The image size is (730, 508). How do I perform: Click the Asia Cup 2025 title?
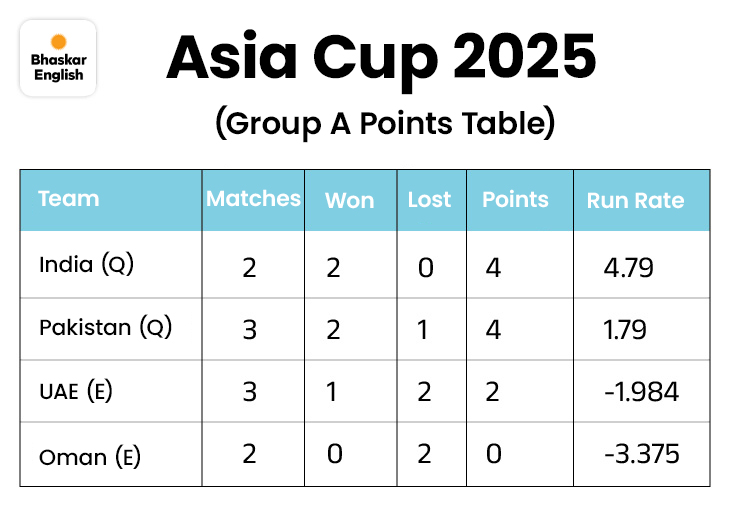click(381, 59)
